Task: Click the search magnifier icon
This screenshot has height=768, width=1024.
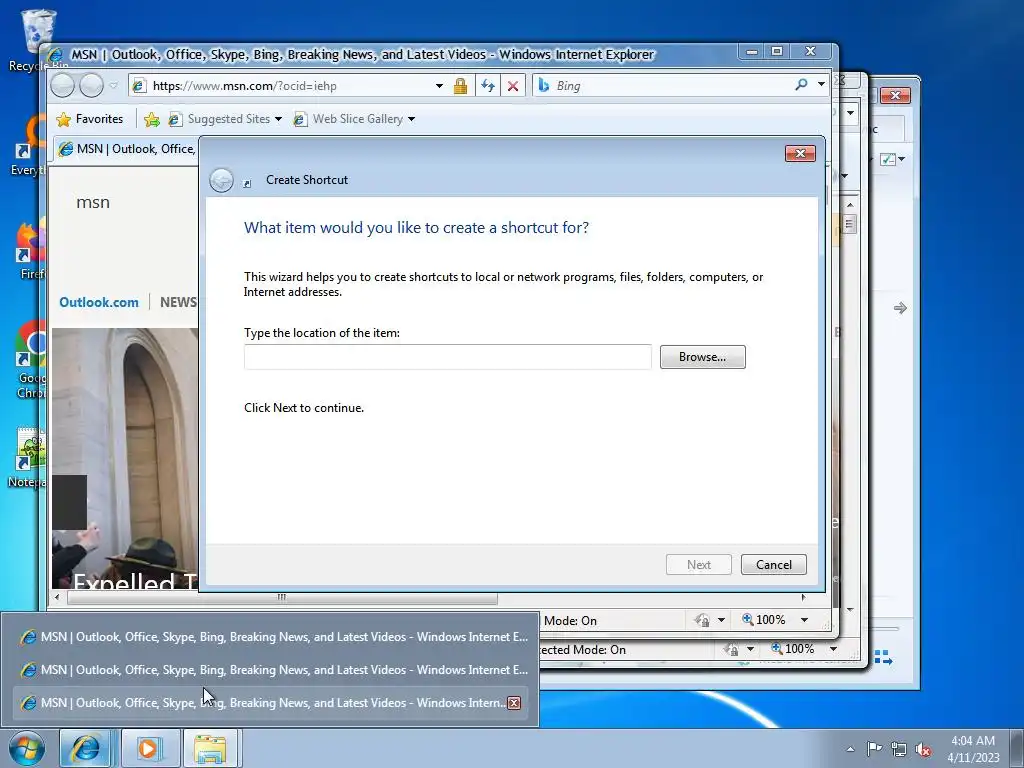Action: (x=801, y=85)
